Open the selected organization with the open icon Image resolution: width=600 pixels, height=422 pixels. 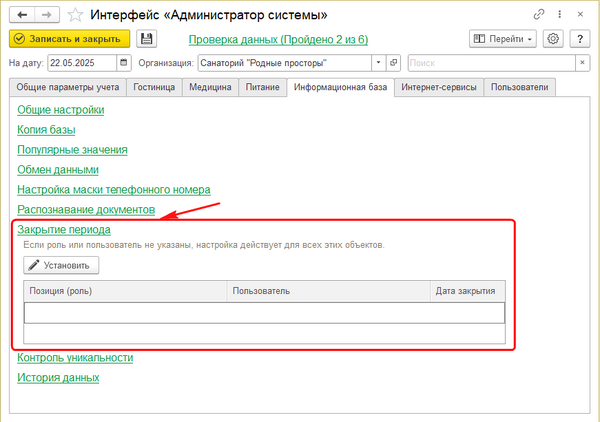pyautogui.click(x=393, y=63)
